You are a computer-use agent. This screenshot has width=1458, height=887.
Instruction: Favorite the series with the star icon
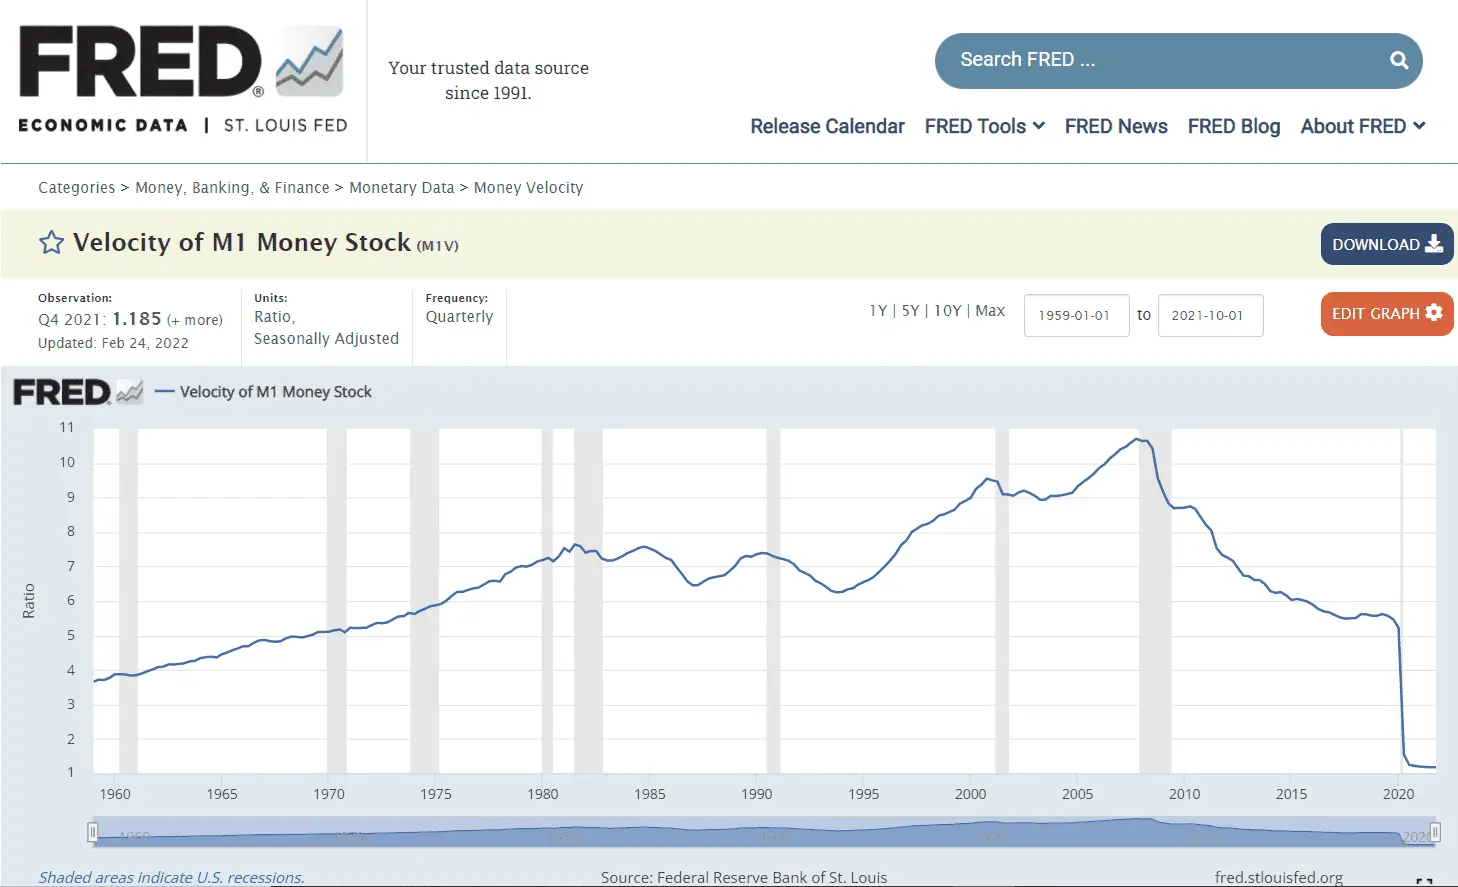[x=51, y=243]
